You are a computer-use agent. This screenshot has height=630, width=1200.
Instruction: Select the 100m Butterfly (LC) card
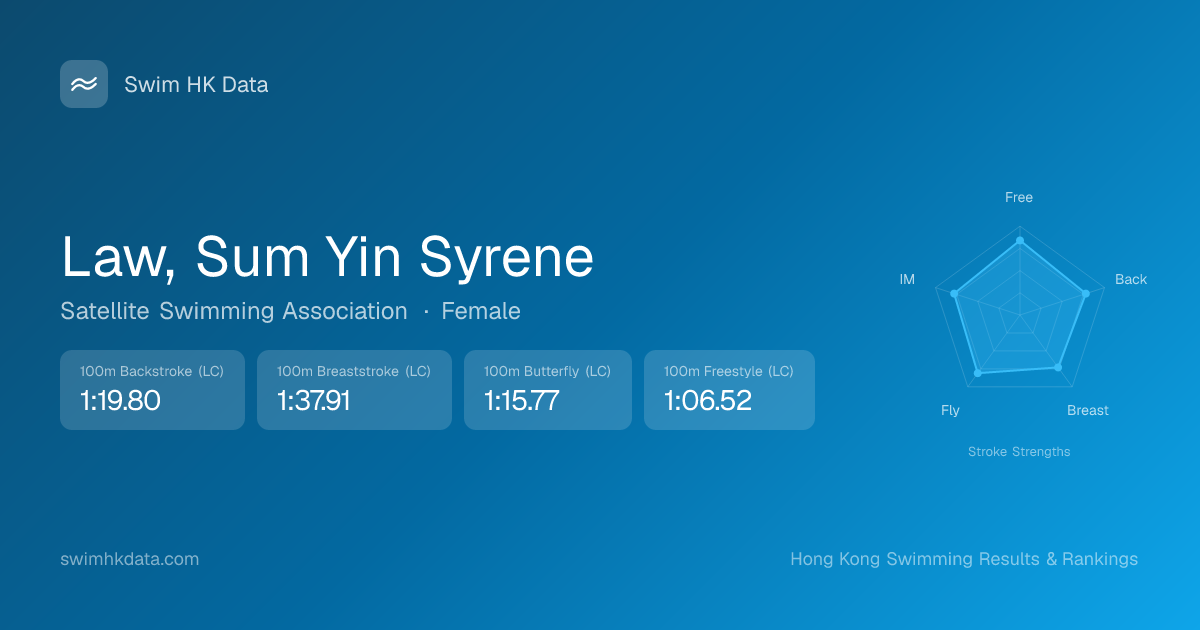547,390
